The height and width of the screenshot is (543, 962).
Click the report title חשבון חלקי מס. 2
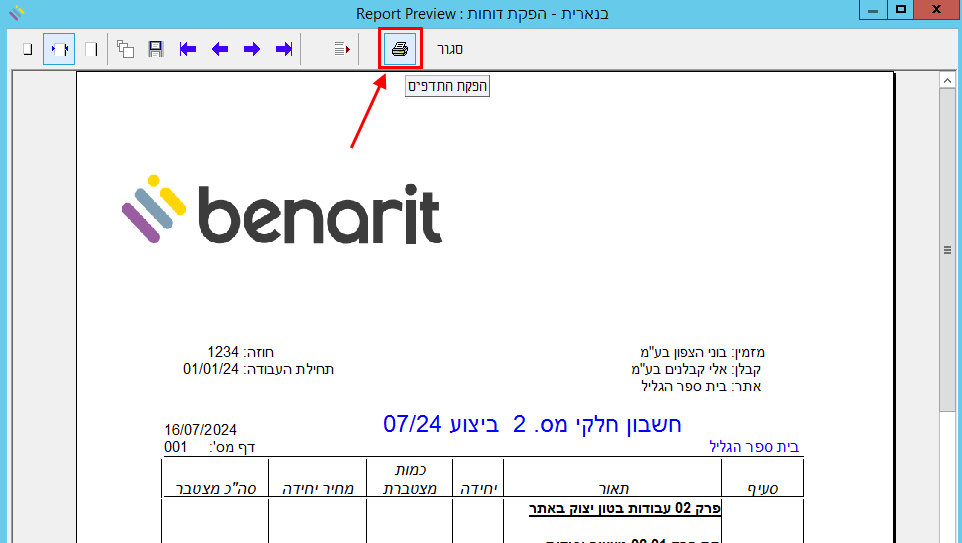coord(597,424)
